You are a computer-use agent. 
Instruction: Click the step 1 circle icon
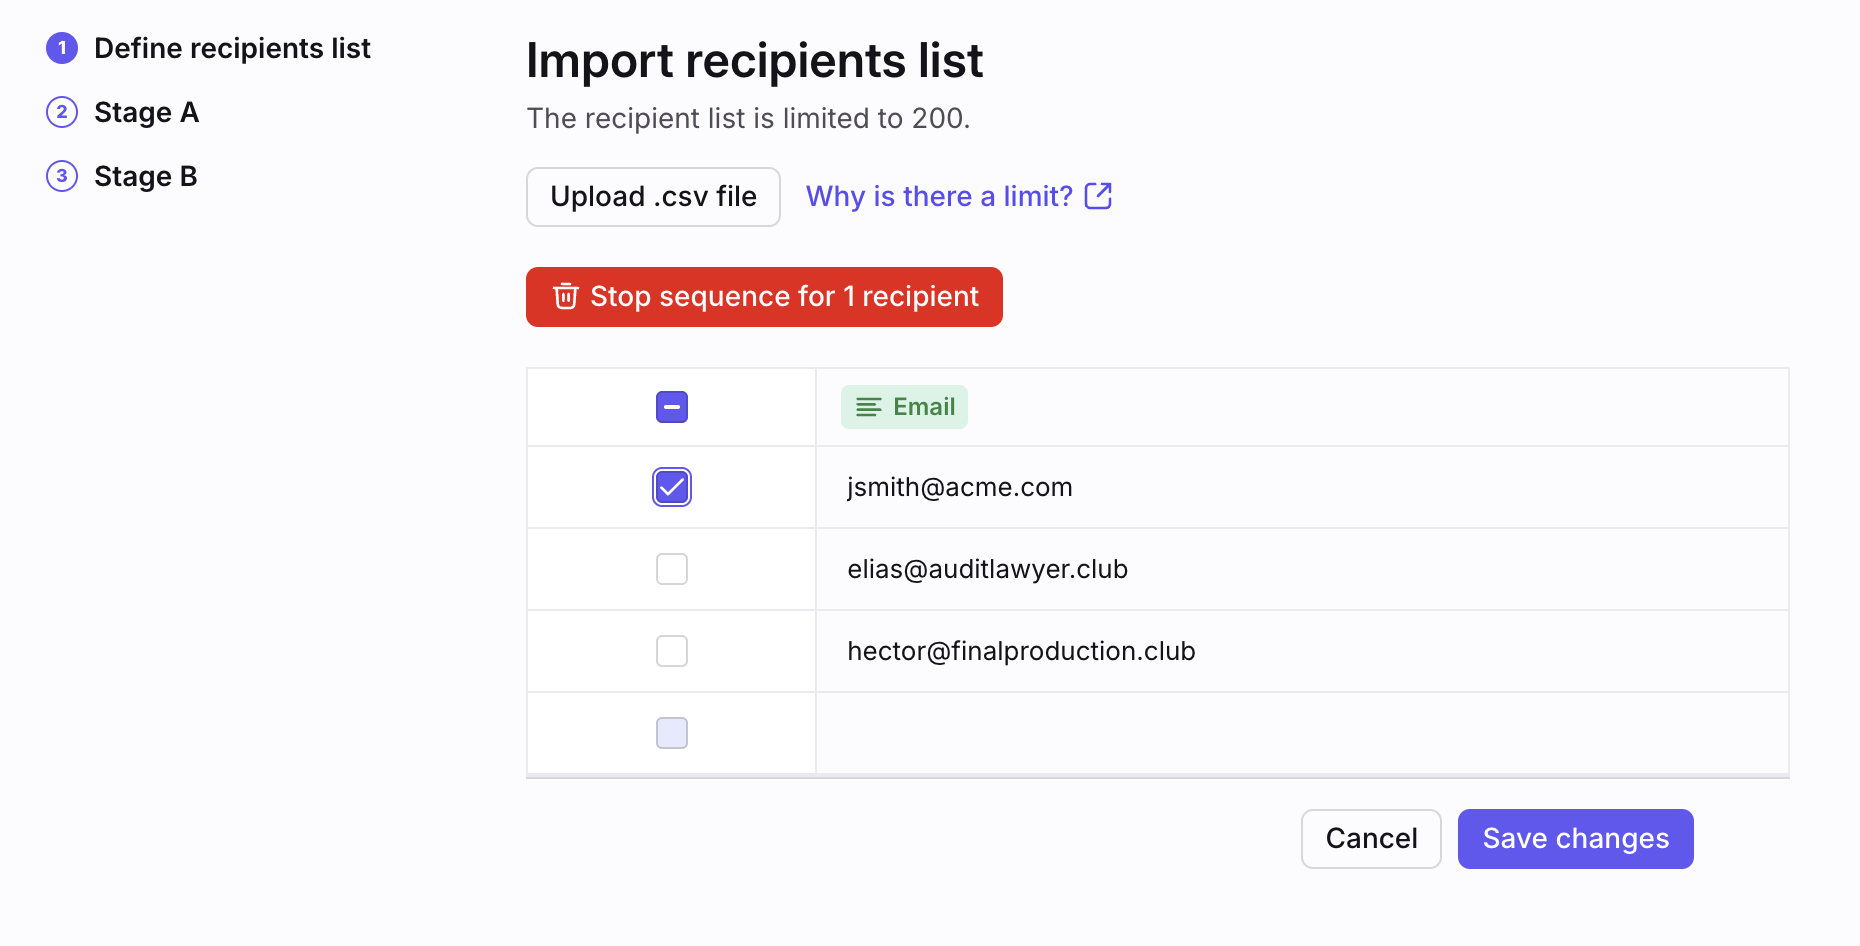pyautogui.click(x=62, y=48)
